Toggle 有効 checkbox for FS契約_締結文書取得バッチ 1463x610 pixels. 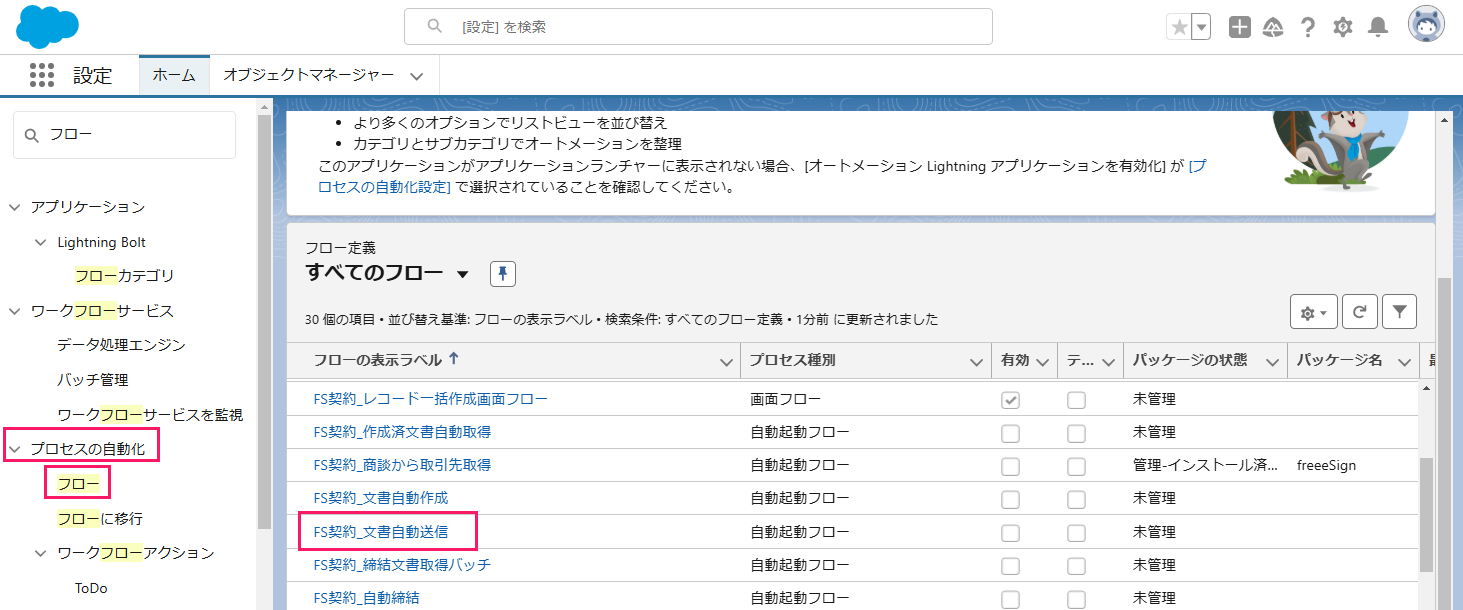tap(1011, 566)
